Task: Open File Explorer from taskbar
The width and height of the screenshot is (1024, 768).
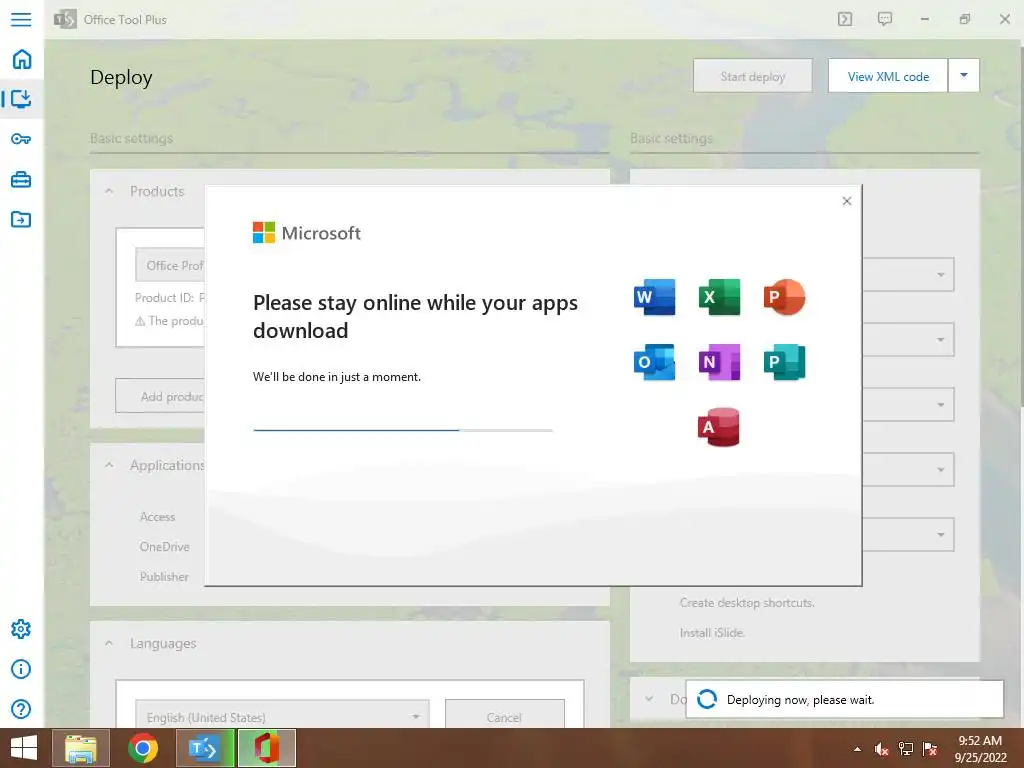Action: 80,748
